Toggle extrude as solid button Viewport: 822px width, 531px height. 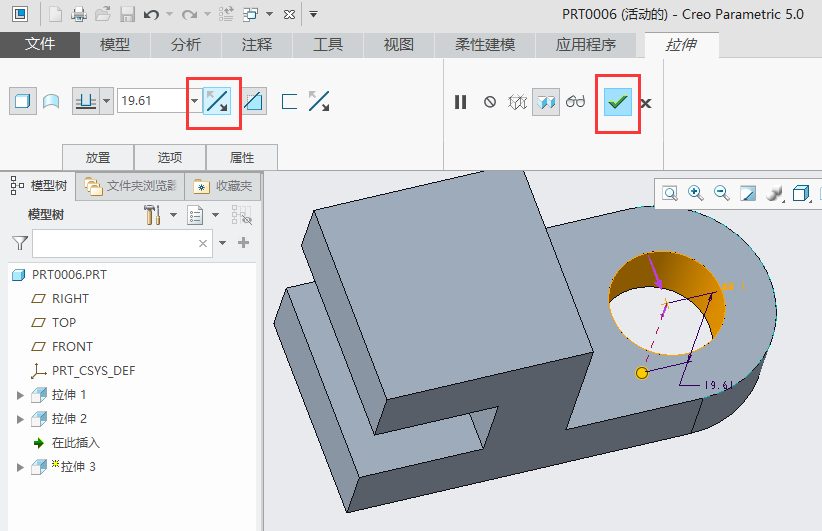(x=21, y=101)
